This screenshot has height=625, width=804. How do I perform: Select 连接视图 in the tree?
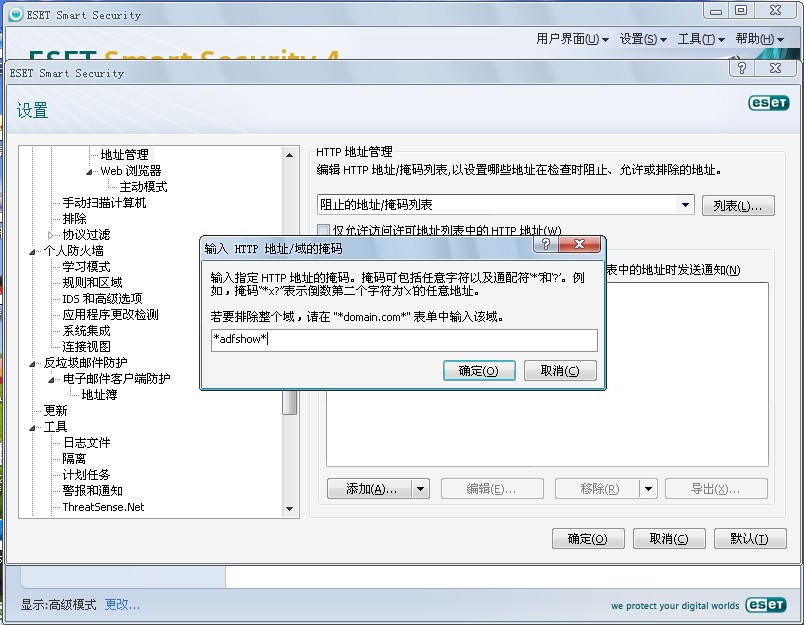point(86,347)
